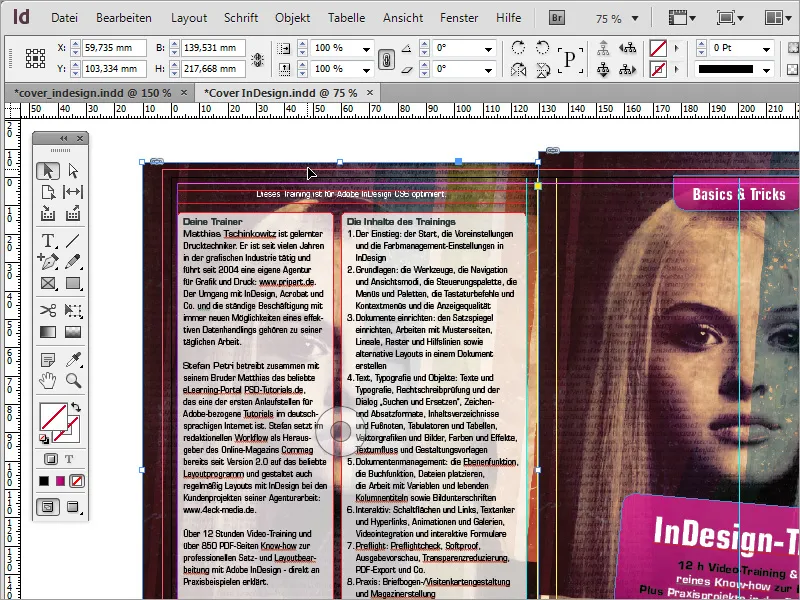Select the Scissors tool

[x=48, y=310]
